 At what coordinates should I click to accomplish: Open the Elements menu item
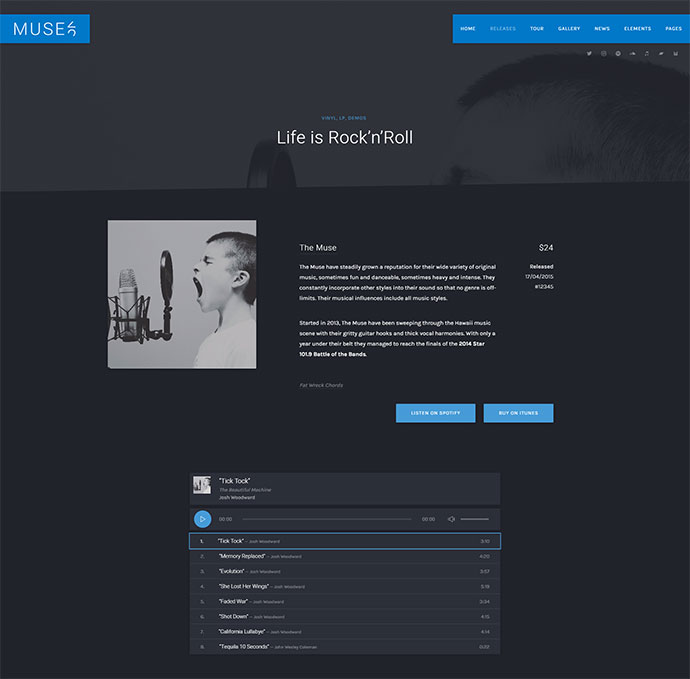(637, 29)
